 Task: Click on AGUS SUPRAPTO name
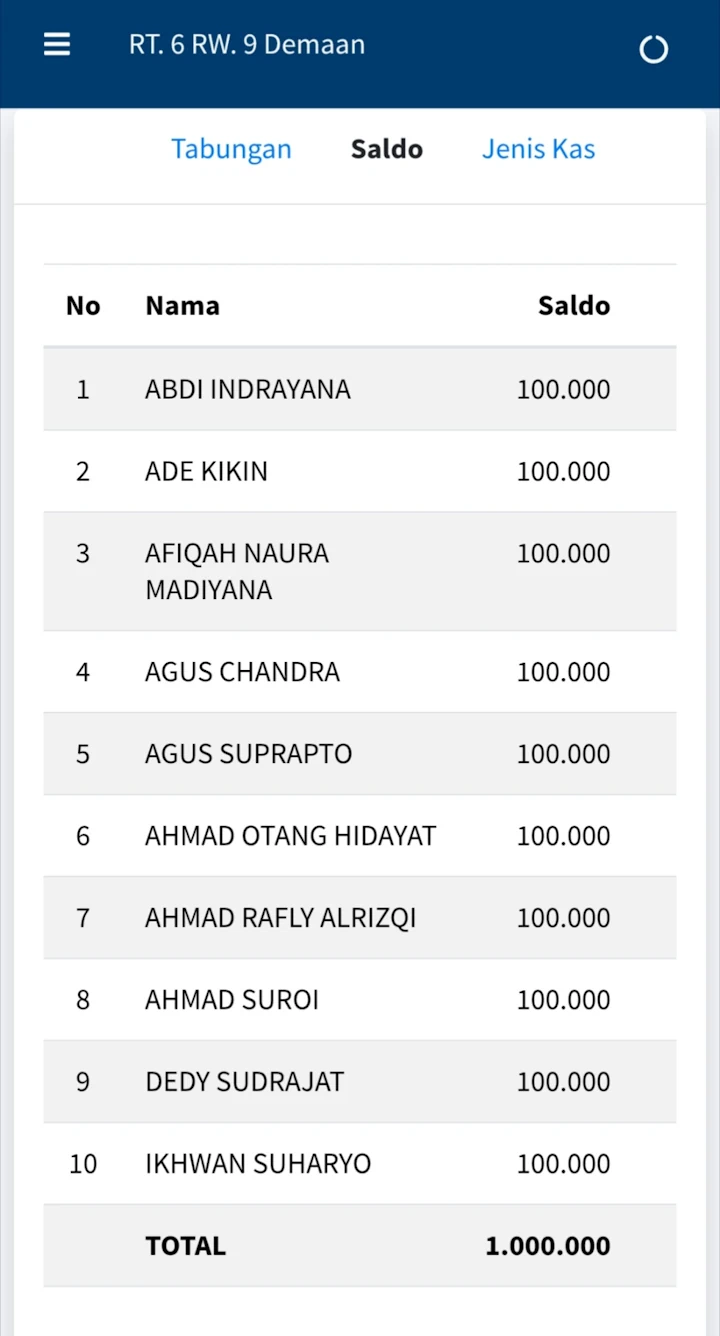(x=249, y=754)
